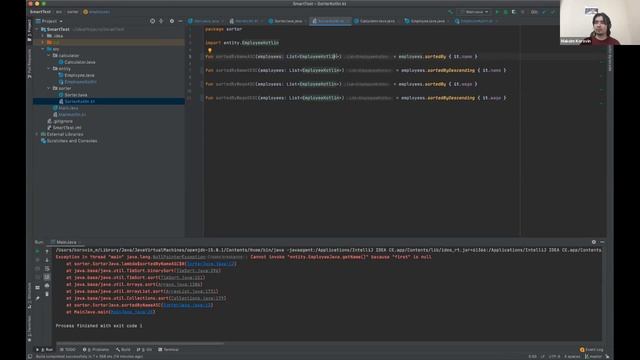Follow Sorter.java:13 link in stack trace
This screenshot has width=640, height=360.
pos(187,305)
